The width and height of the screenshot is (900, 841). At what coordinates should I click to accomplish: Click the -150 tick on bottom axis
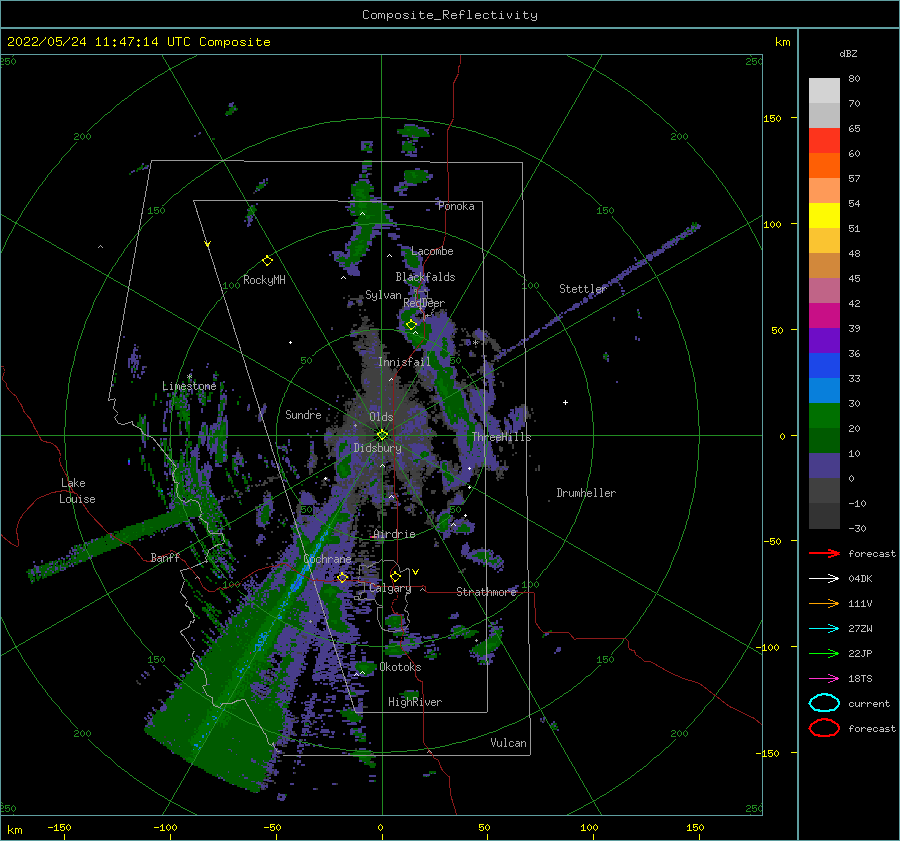(59, 827)
